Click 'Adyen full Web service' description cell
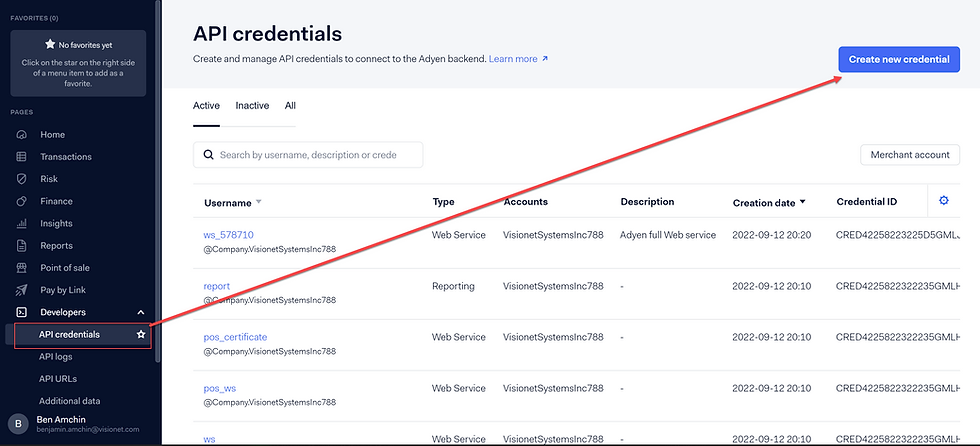This screenshot has height=446, width=980. [668, 235]
